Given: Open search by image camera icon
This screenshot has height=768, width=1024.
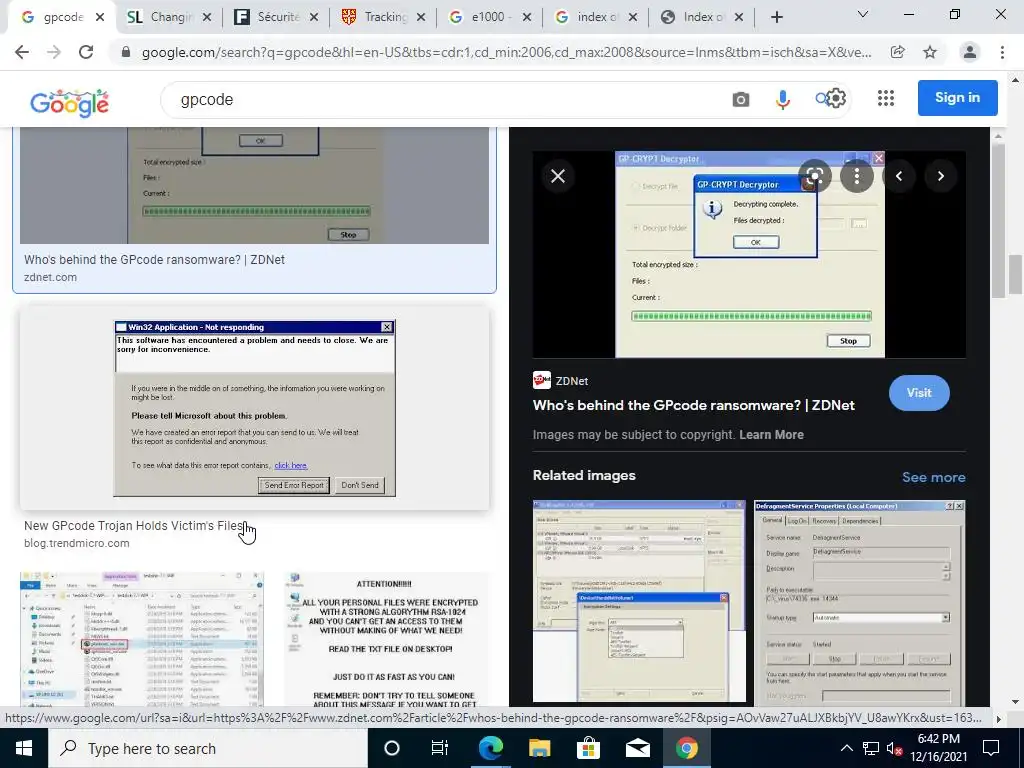Looking at the screenshot, I should (741, 99).
